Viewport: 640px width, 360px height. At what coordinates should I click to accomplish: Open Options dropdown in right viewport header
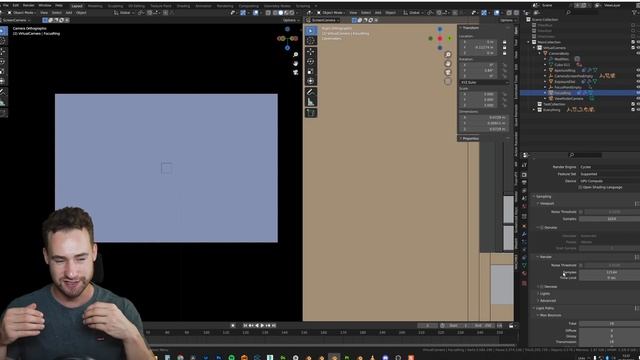[507, 20]
